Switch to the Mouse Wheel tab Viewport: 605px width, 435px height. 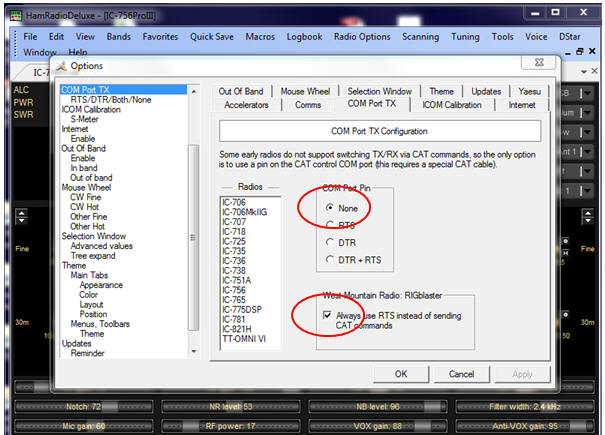(305, 91)
